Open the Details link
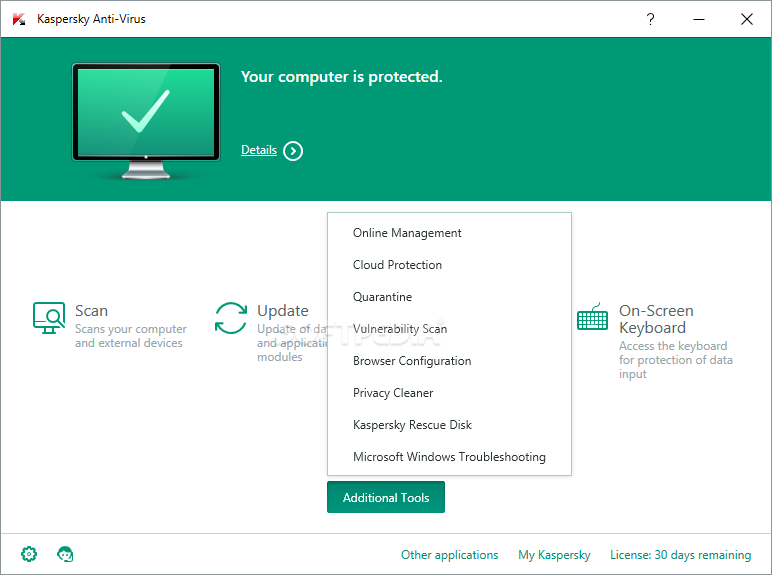 pos(259,150)
